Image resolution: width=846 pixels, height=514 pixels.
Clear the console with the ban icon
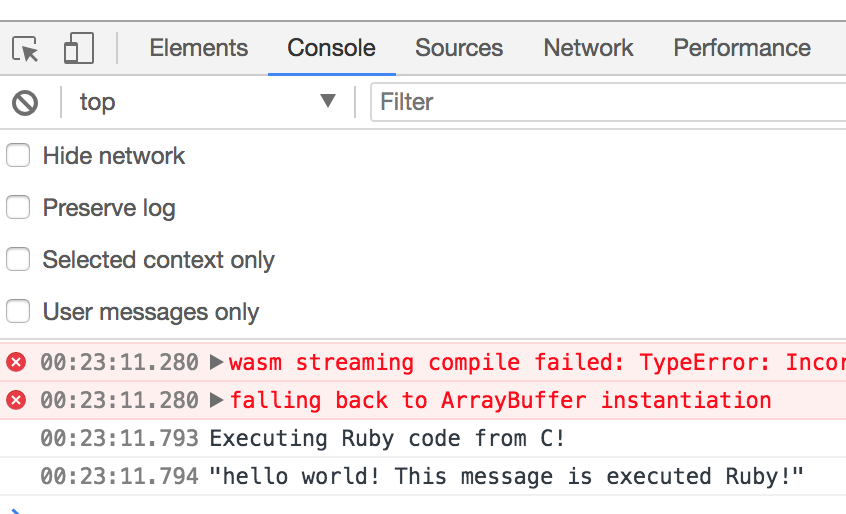[x=25, y=102]
